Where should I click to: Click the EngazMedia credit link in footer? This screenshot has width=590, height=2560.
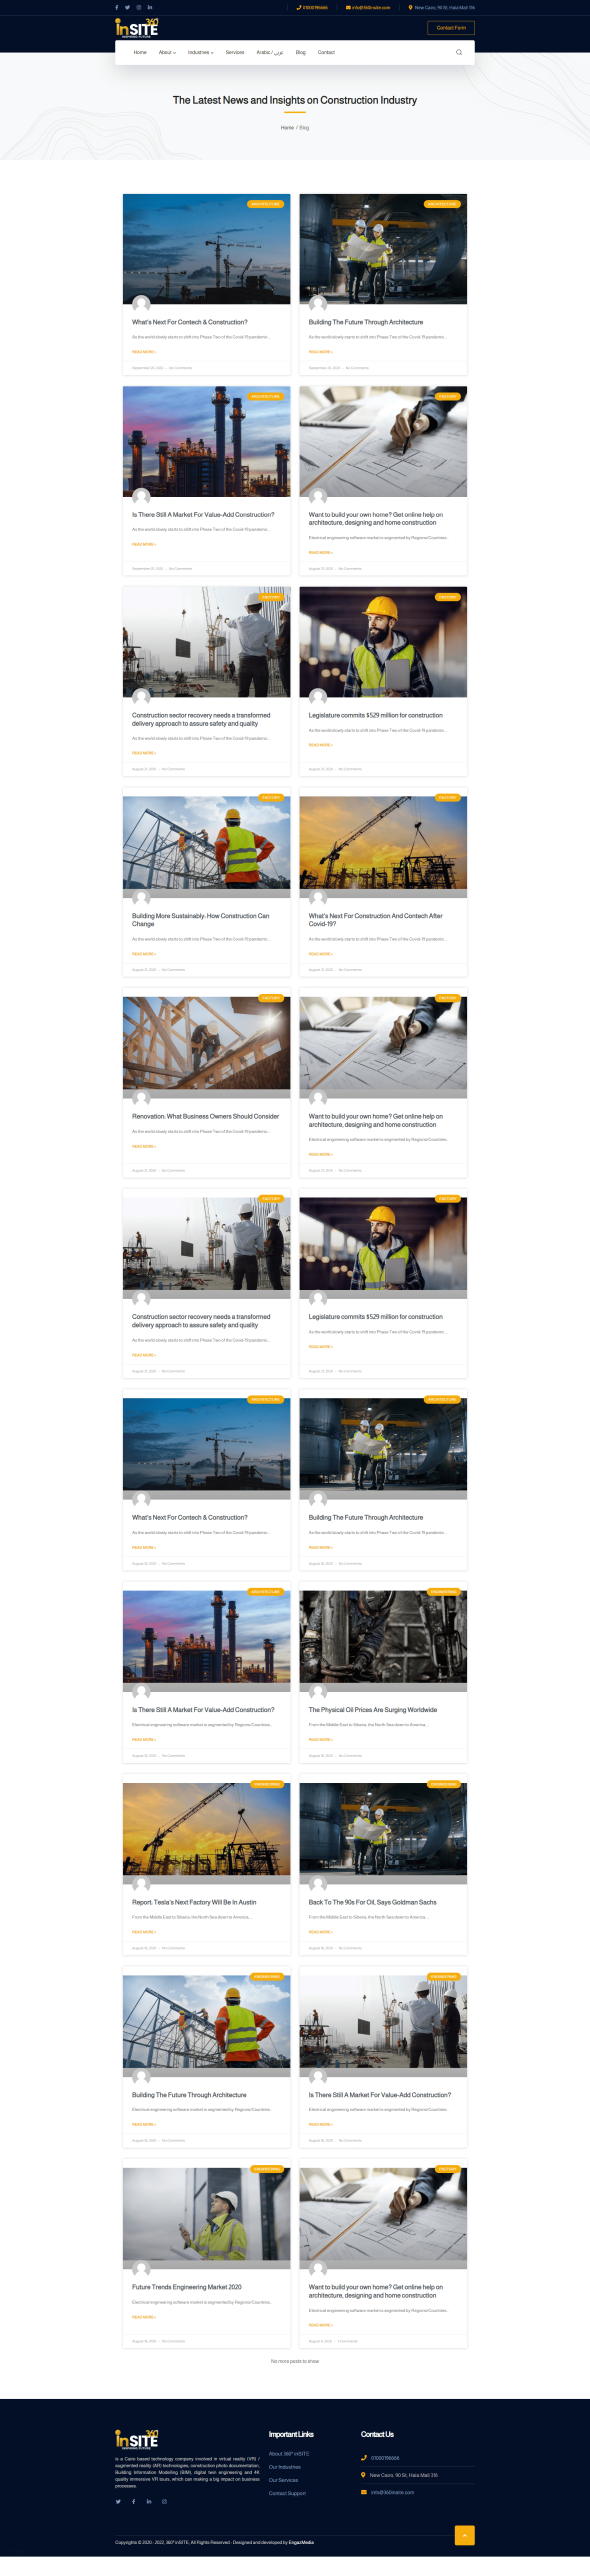pyautogui.click(x=301, y=2542)
